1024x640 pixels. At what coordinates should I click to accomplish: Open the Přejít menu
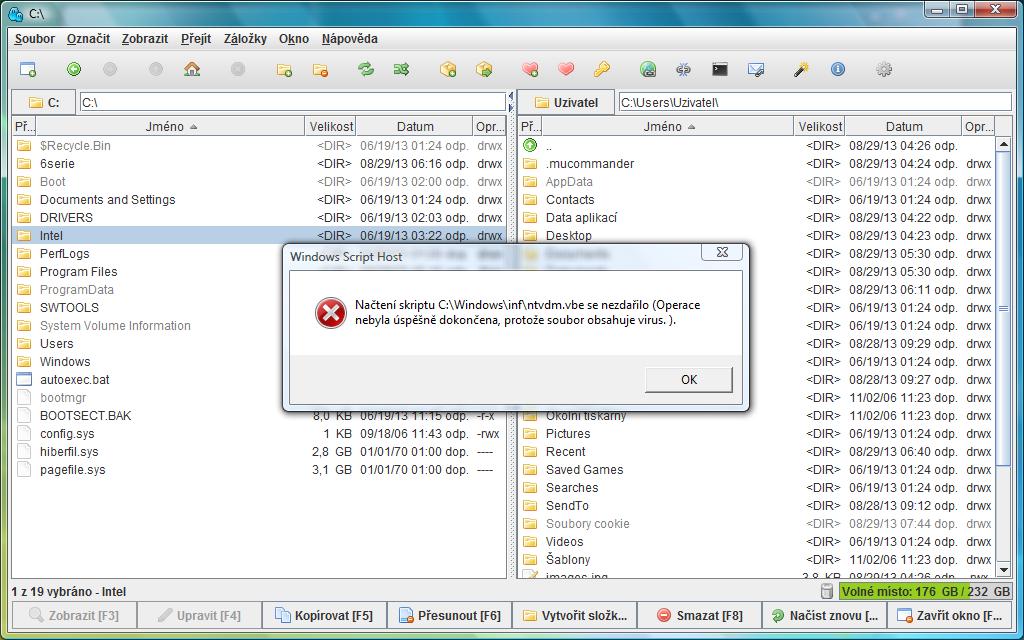pos(196,39)
